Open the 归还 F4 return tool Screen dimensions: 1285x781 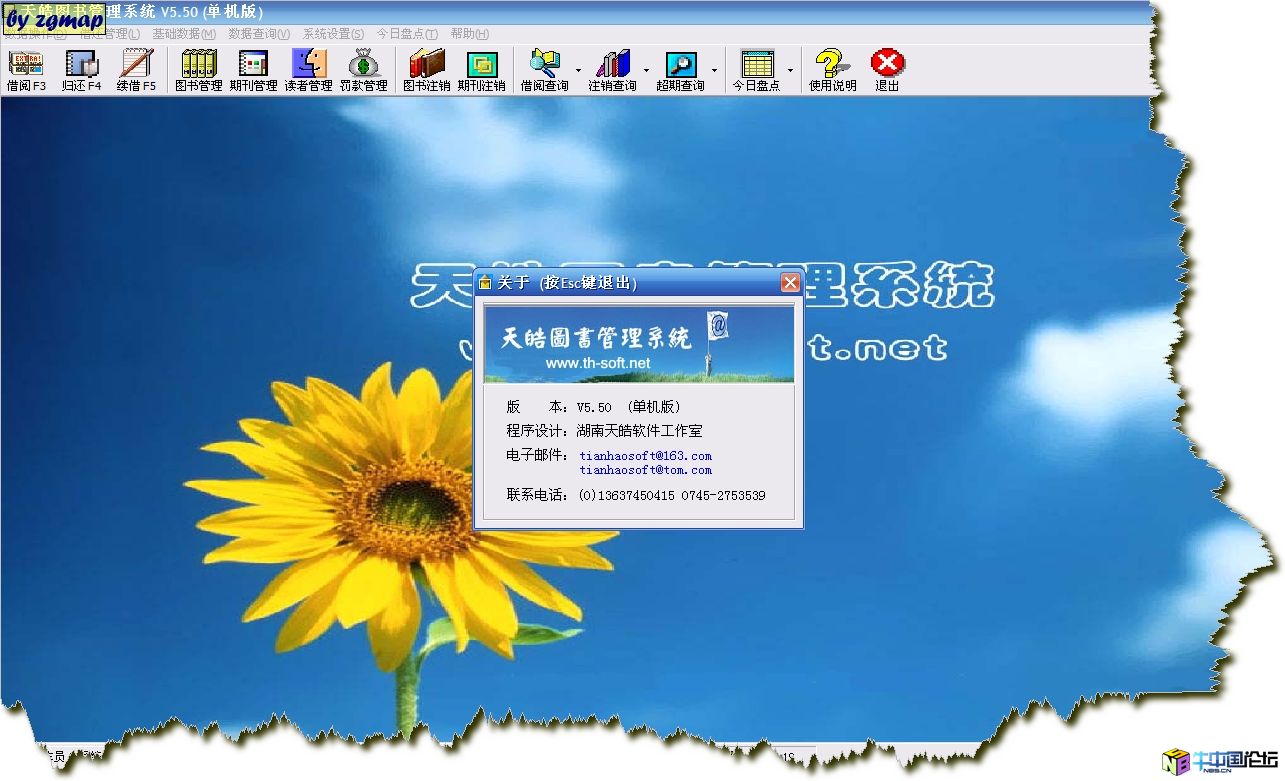coord(81,71)
